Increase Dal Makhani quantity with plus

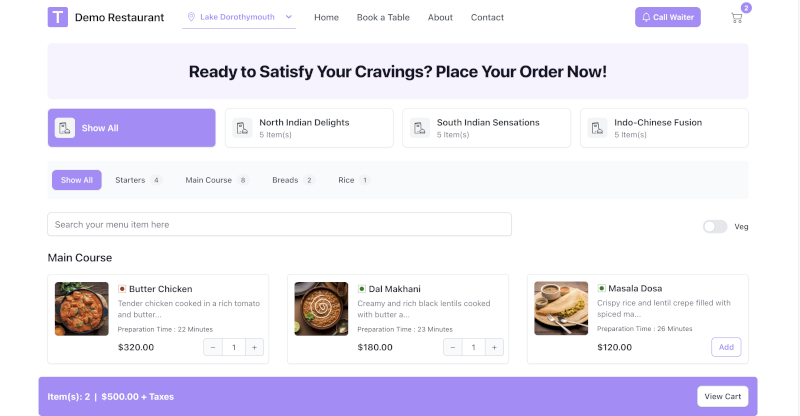tap(494, 347)
